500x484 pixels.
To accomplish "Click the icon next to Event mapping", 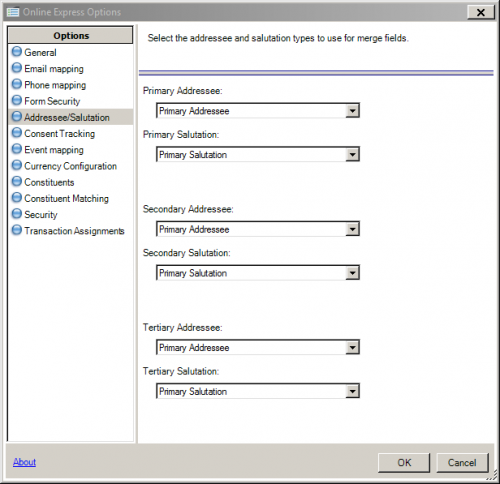I will [17, 149].
